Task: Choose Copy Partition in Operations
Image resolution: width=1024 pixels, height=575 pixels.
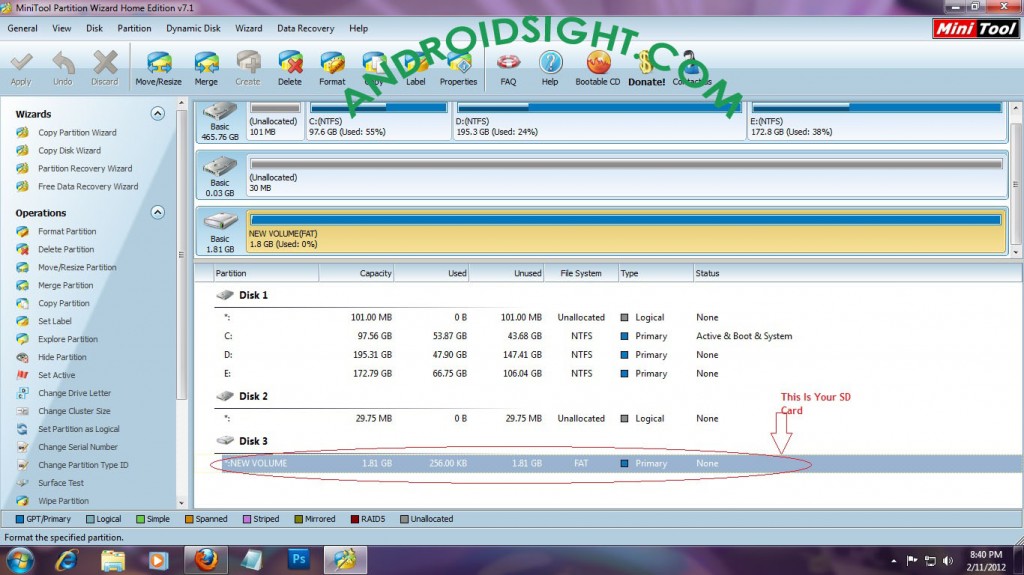Action: (x=63, y=303)
